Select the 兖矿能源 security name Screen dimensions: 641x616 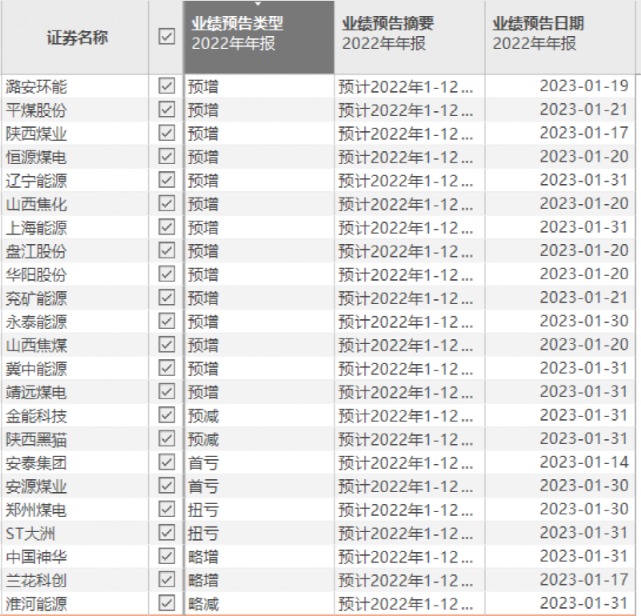[x=37, y=298]
